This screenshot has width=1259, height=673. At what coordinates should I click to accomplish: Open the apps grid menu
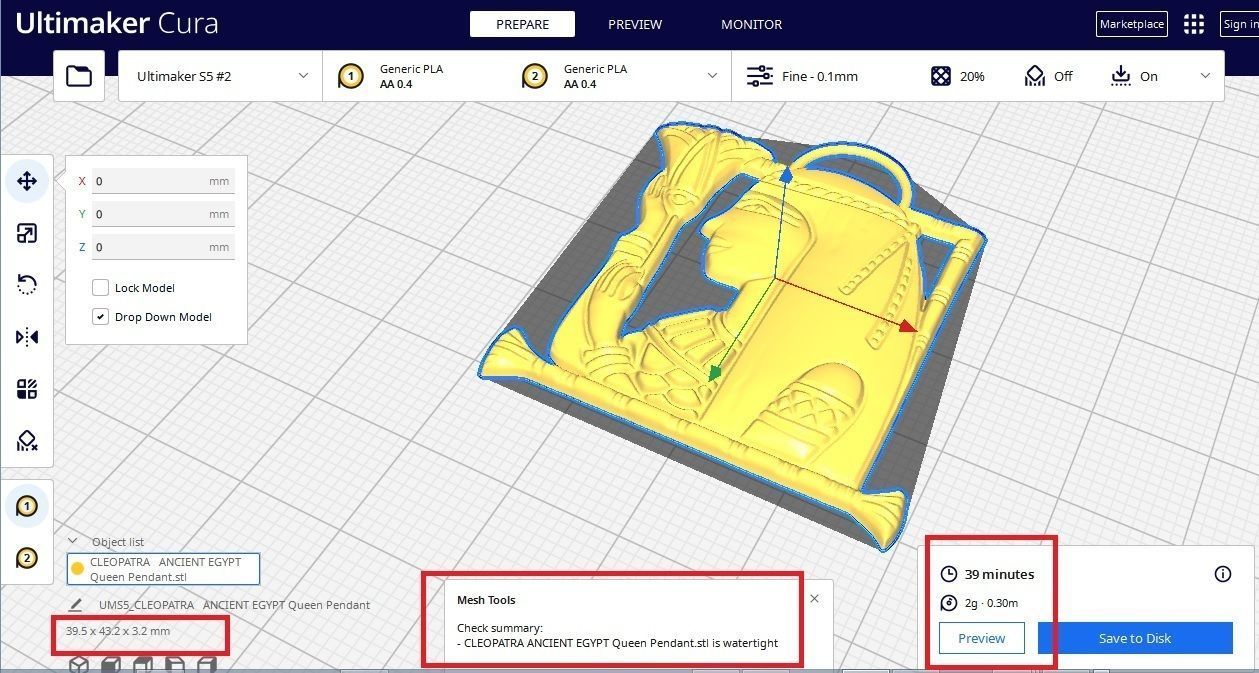tap(1193, 24)
